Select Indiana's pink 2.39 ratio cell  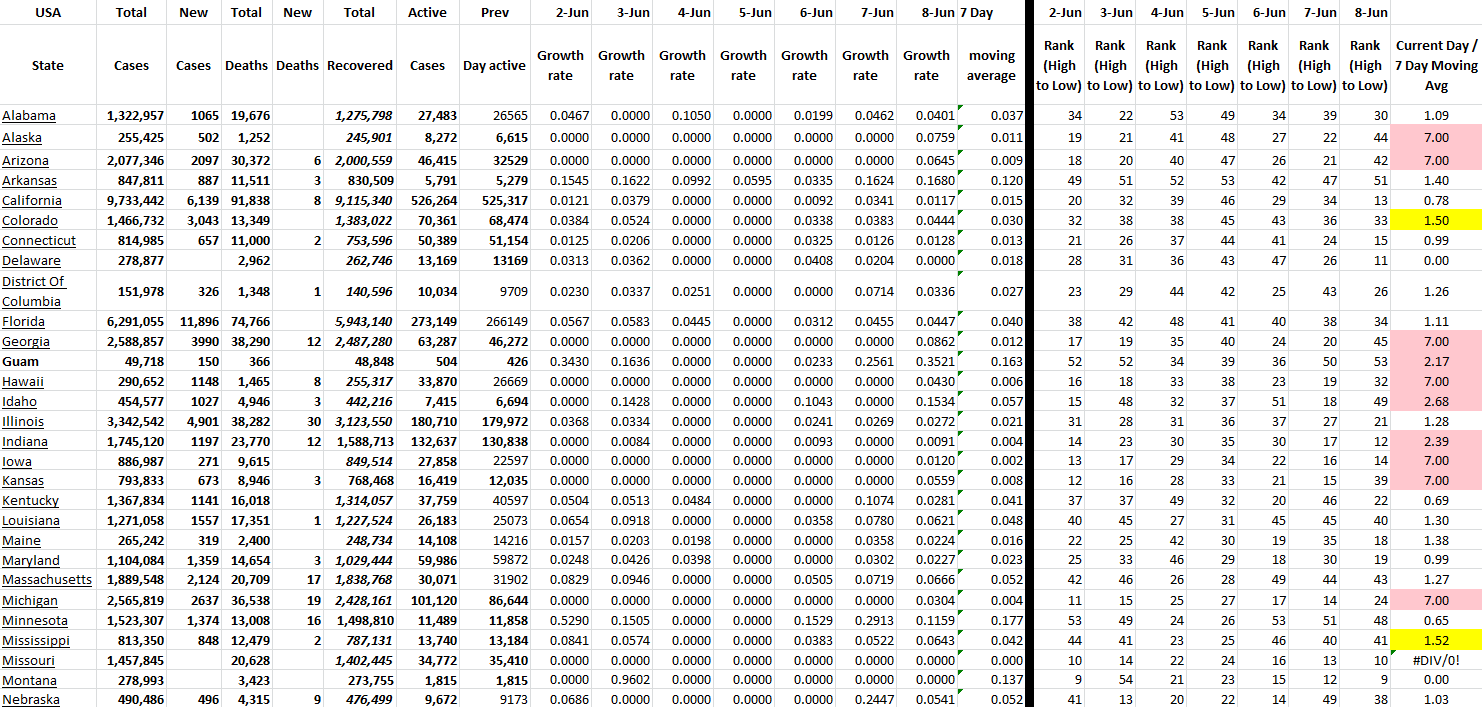[1435, 441]
